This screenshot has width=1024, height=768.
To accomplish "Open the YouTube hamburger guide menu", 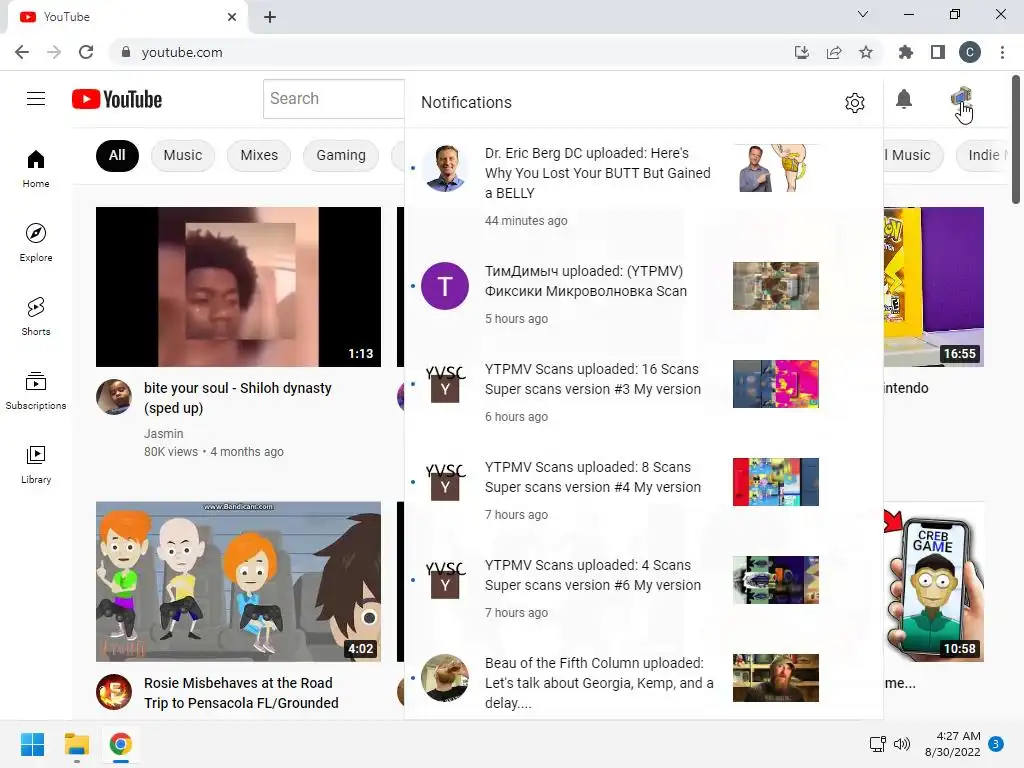I will [36, 99].
